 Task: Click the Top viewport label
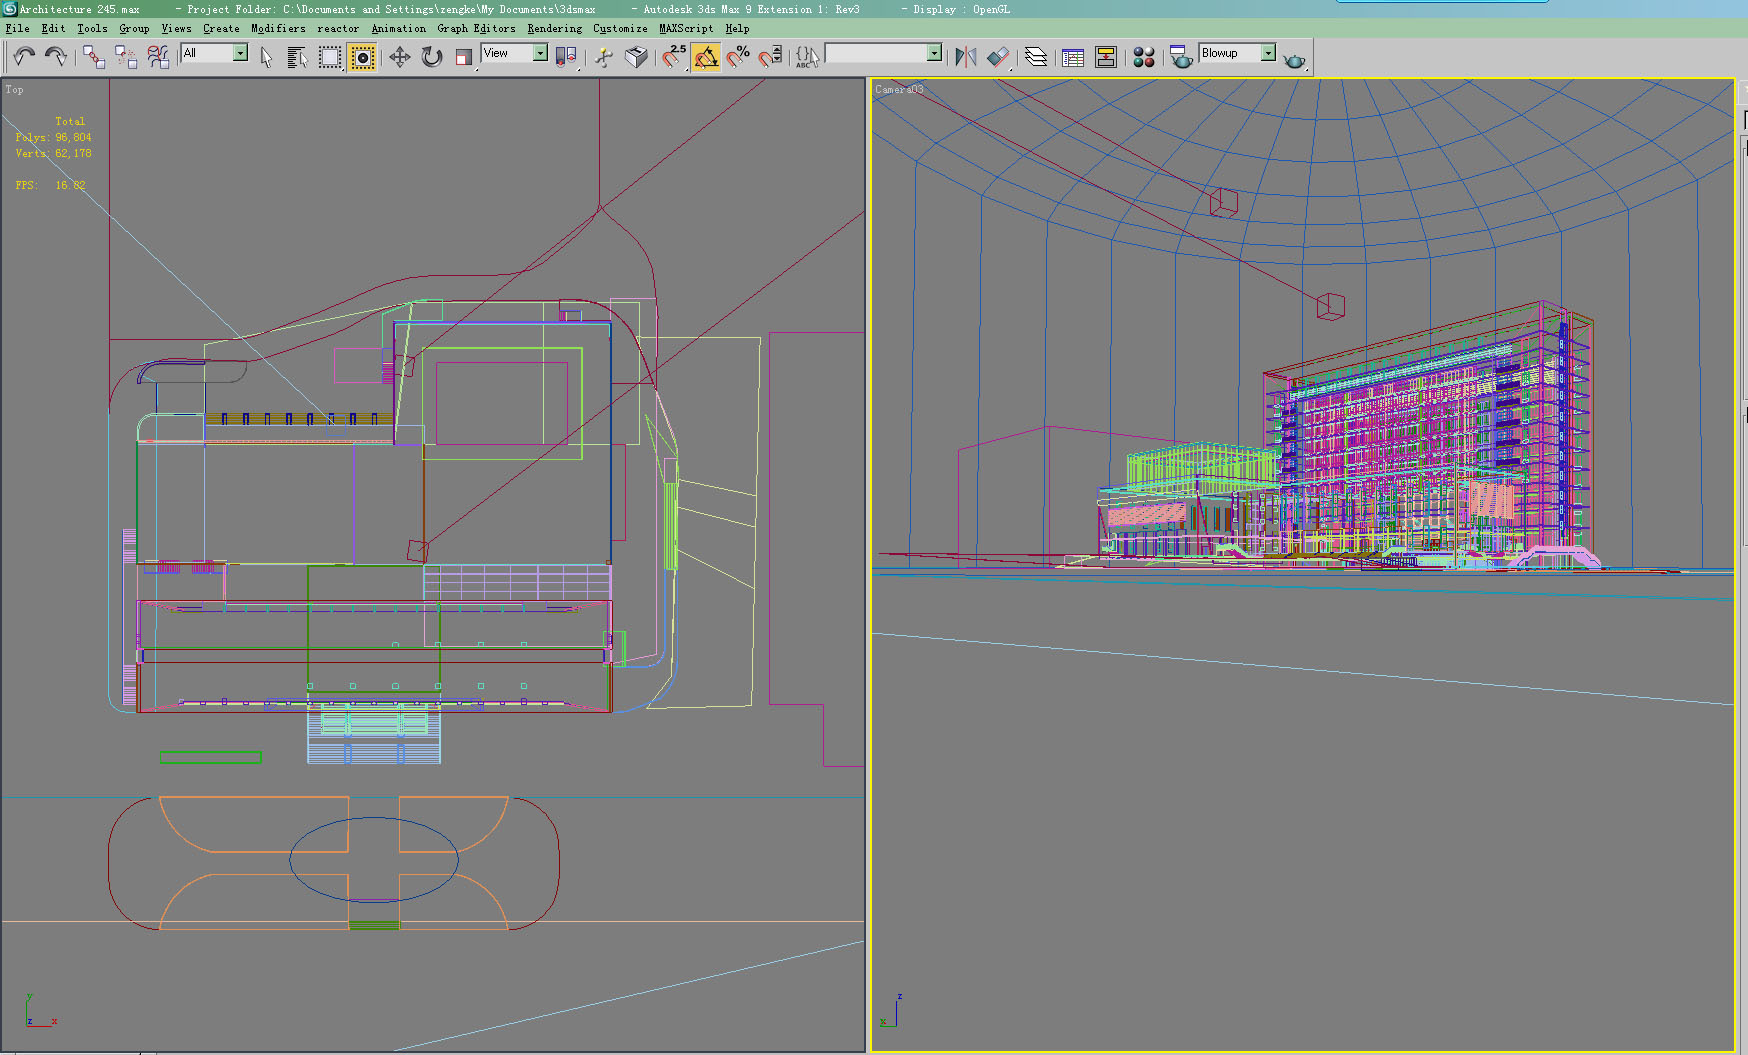[x=14, y=89]
